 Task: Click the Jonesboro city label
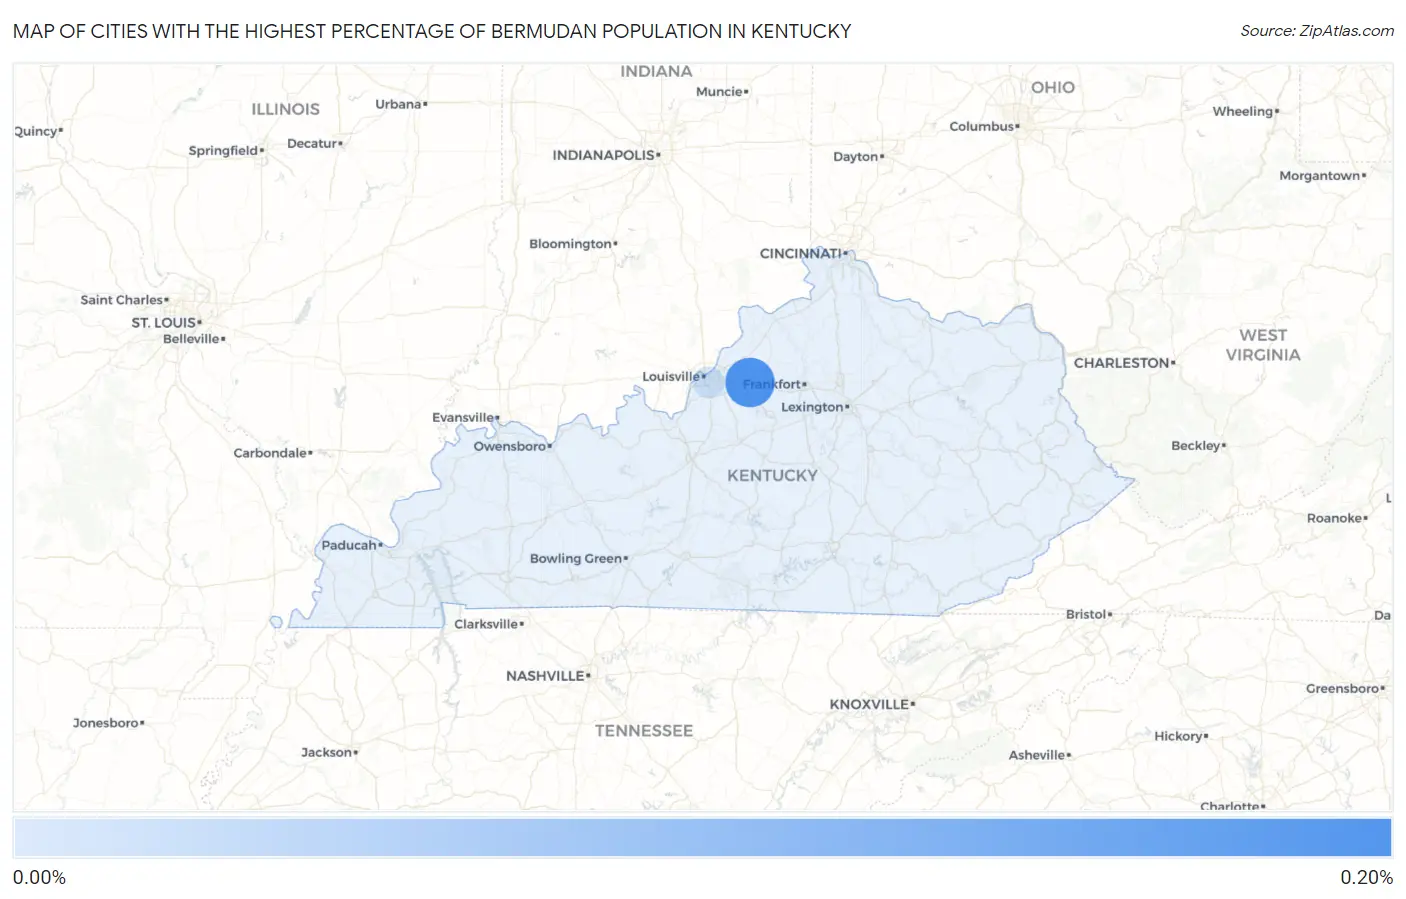pos(106,723)
